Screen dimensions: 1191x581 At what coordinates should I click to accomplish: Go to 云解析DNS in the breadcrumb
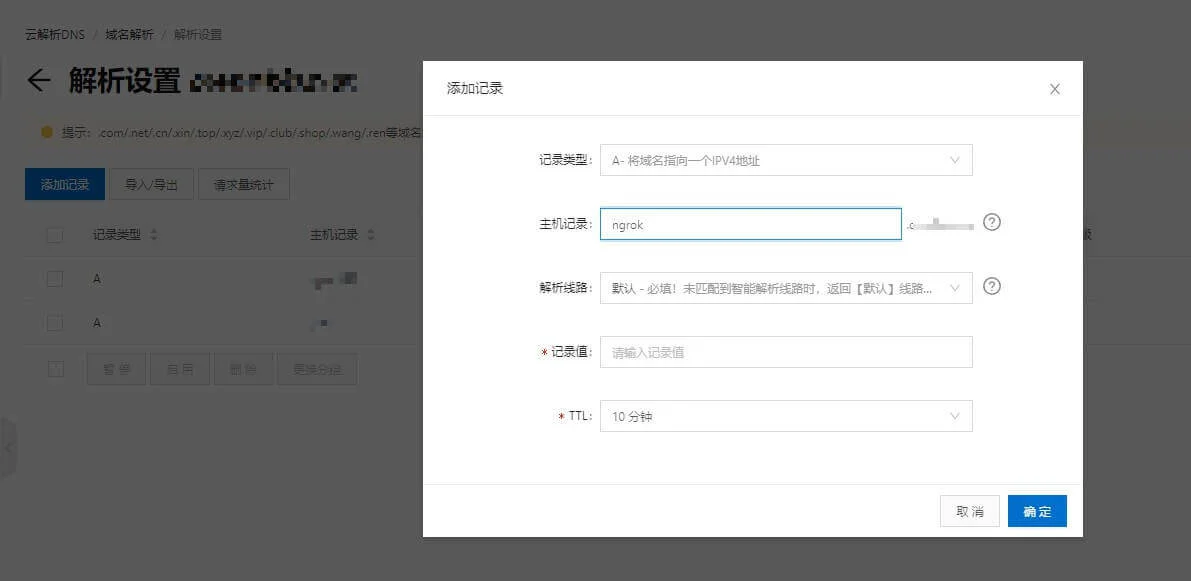pos(55,34)
